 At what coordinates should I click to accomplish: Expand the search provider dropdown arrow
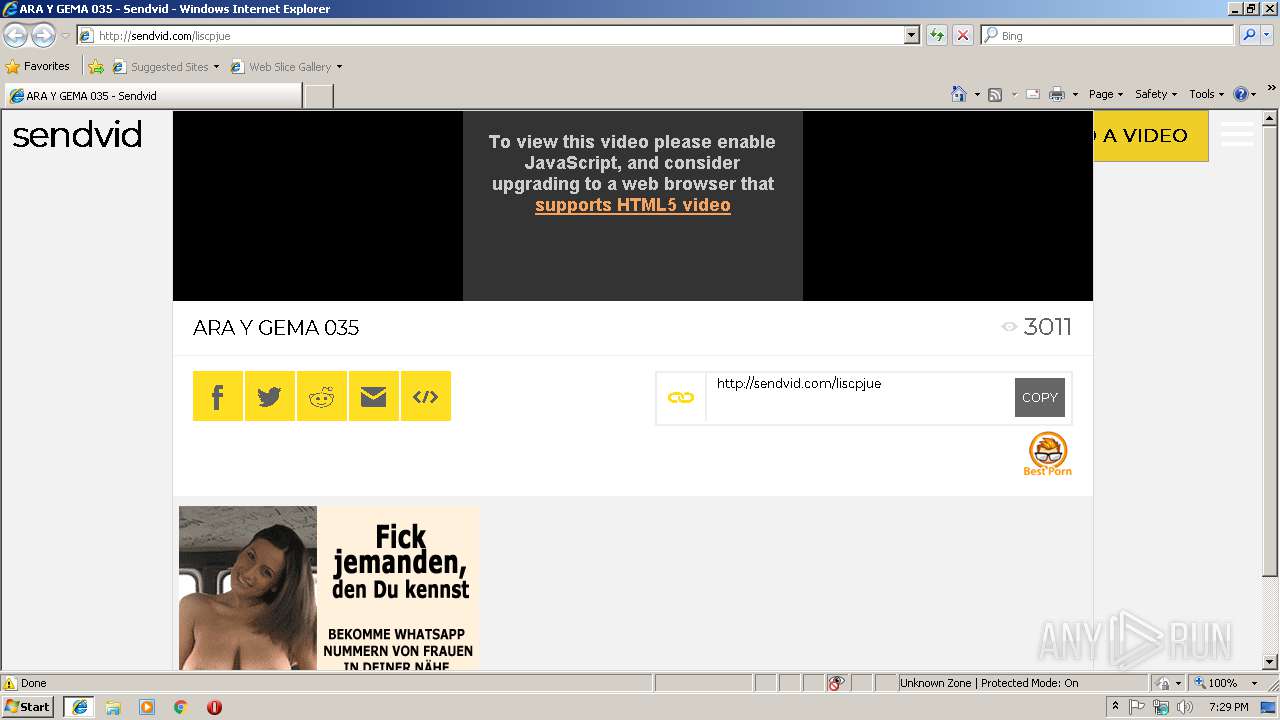tap(1268, 35)
